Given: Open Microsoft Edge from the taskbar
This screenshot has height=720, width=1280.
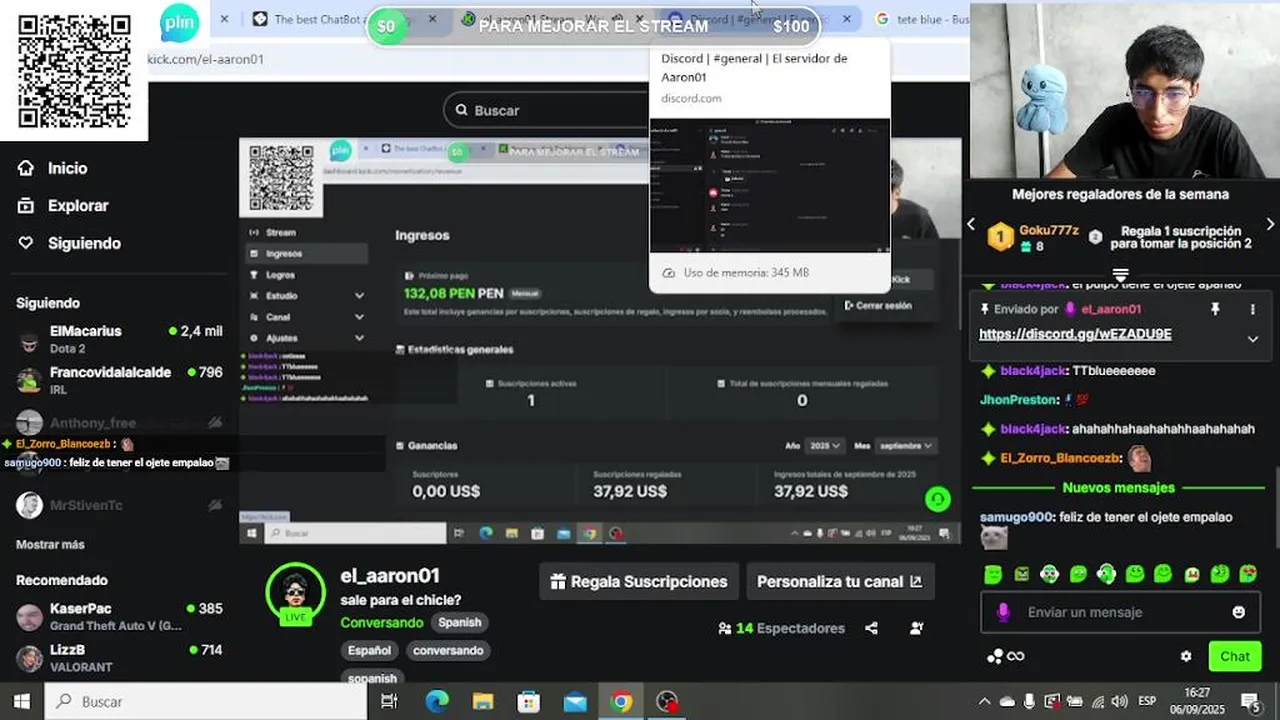Looking at the screenshot, I should (x=437, y=701).
